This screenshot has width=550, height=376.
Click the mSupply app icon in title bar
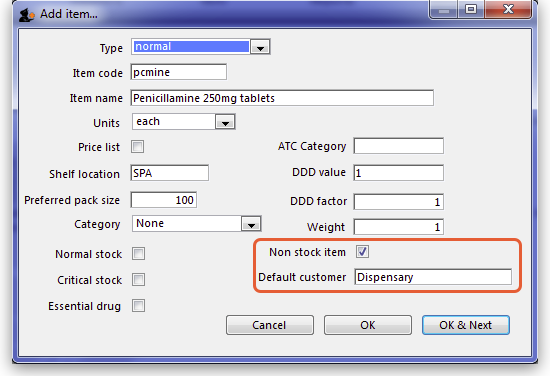[x=27, y=15]
